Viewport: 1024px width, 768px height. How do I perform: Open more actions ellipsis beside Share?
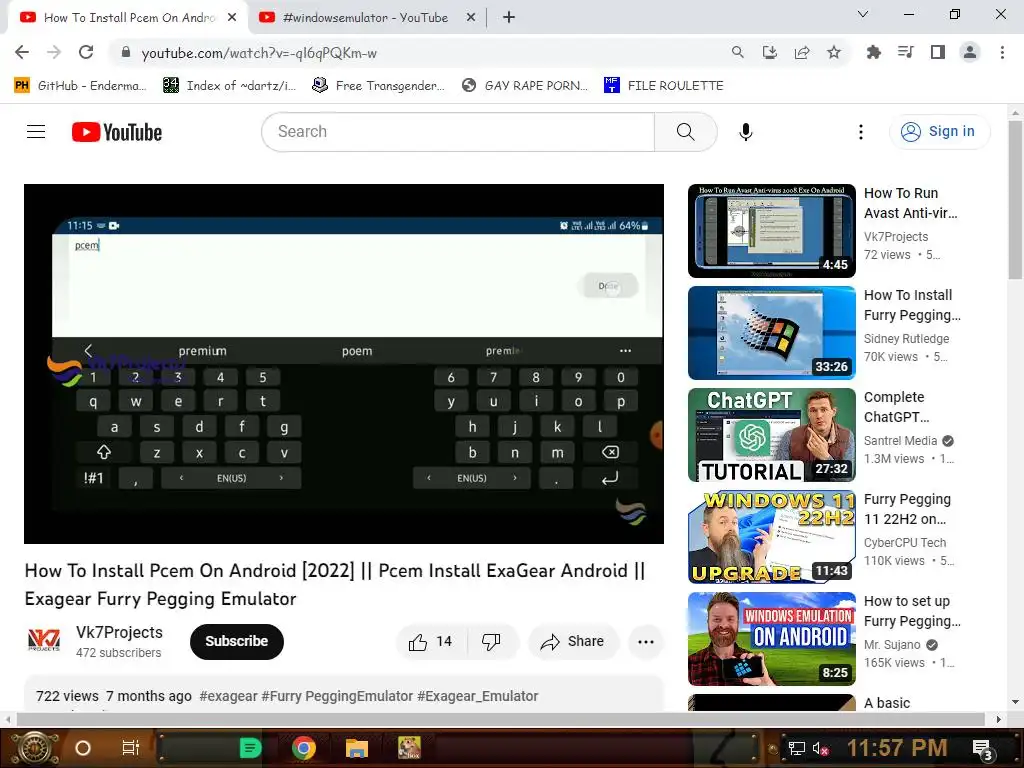645,642
